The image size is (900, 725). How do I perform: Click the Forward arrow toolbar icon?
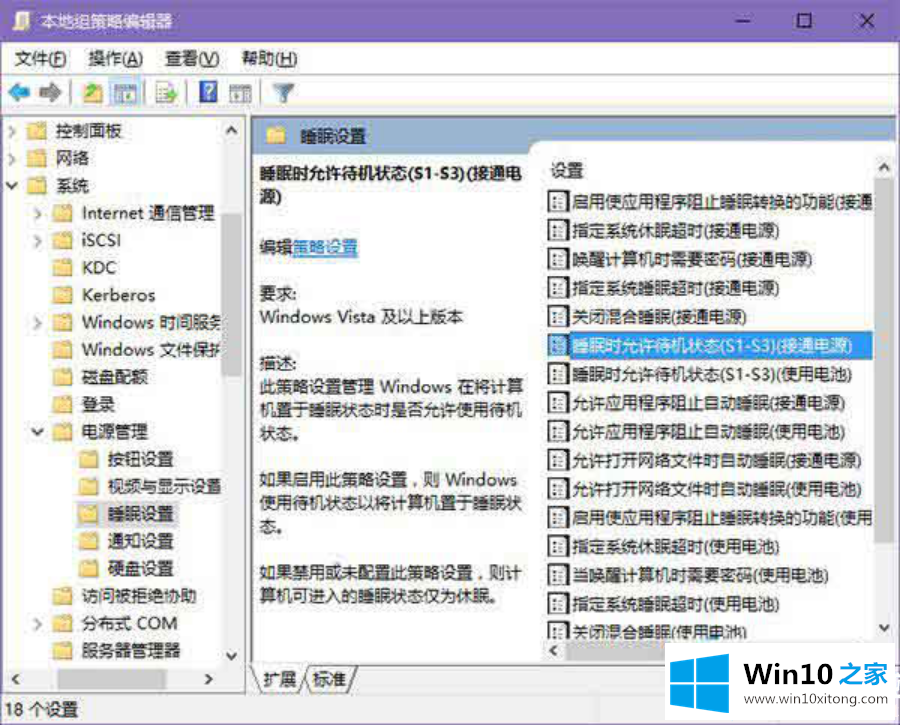[51, 92]
